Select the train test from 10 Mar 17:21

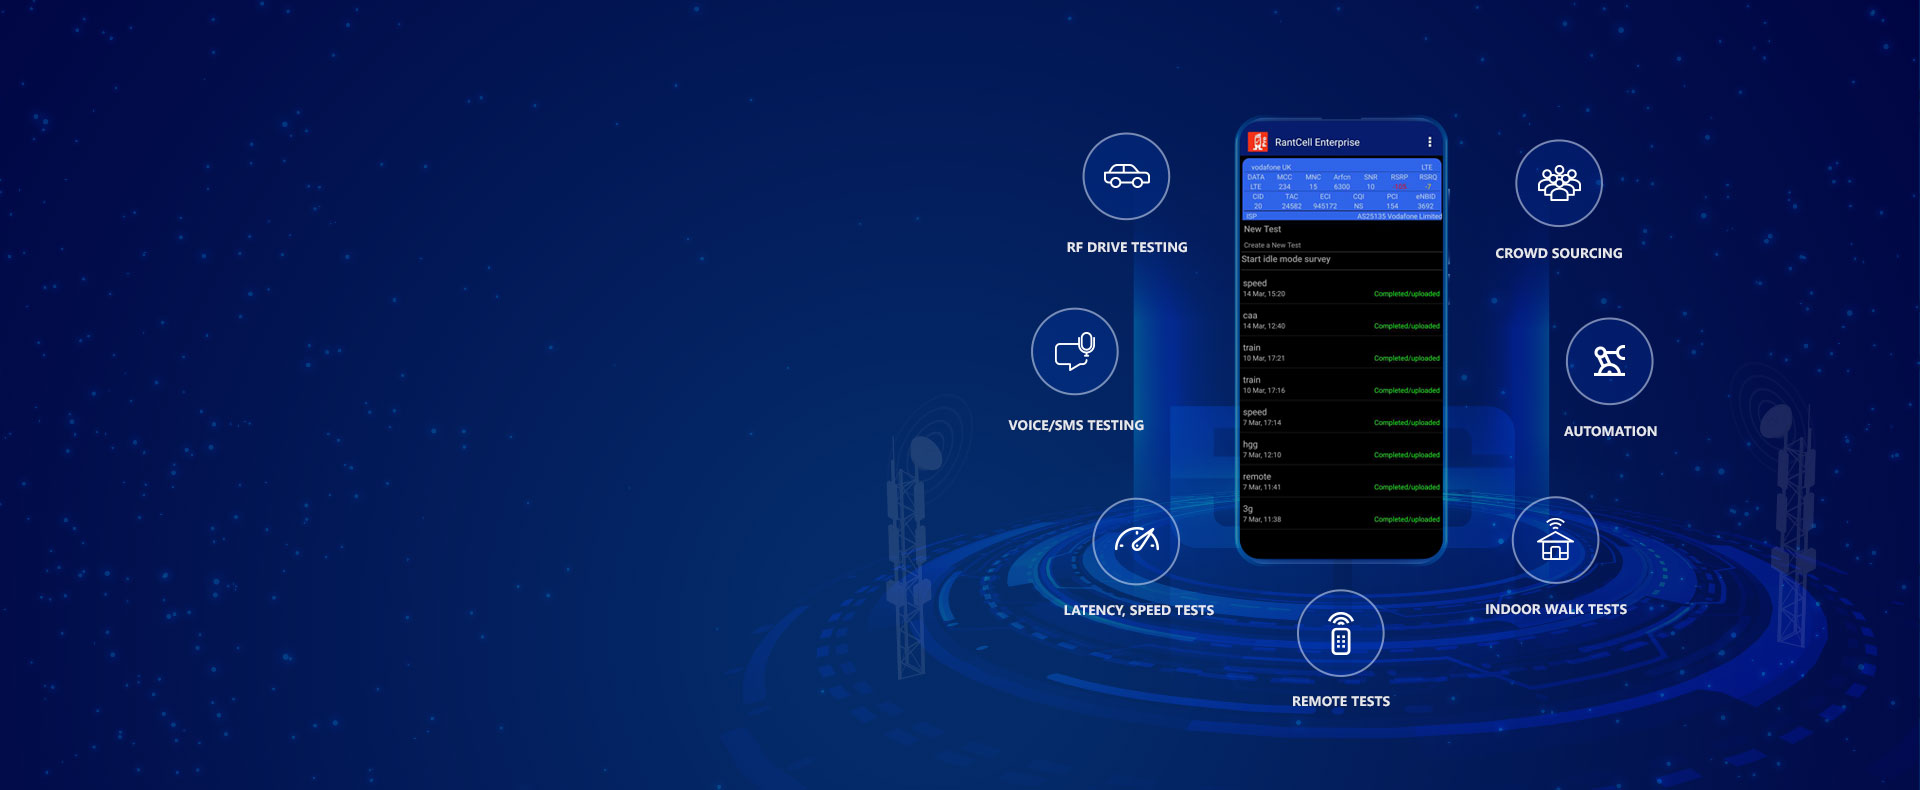1340,352
